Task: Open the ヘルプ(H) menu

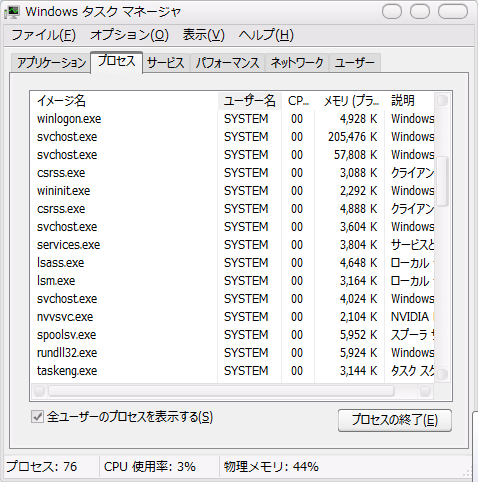Action: tap(266, 35)
